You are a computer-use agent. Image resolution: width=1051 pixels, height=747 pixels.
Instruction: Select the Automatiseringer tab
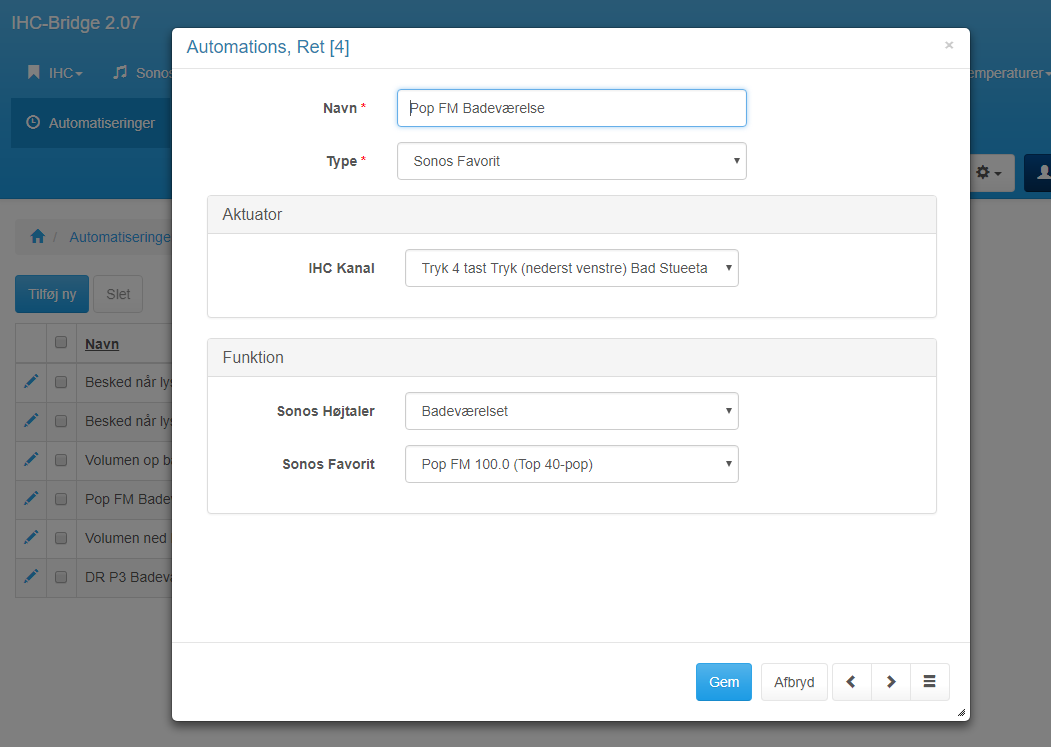pos(91,123)
